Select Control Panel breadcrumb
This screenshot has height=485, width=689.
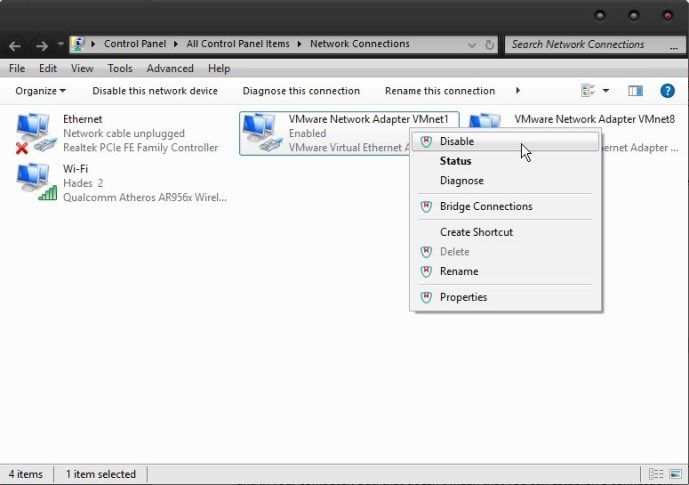click(x=135, y=44)
